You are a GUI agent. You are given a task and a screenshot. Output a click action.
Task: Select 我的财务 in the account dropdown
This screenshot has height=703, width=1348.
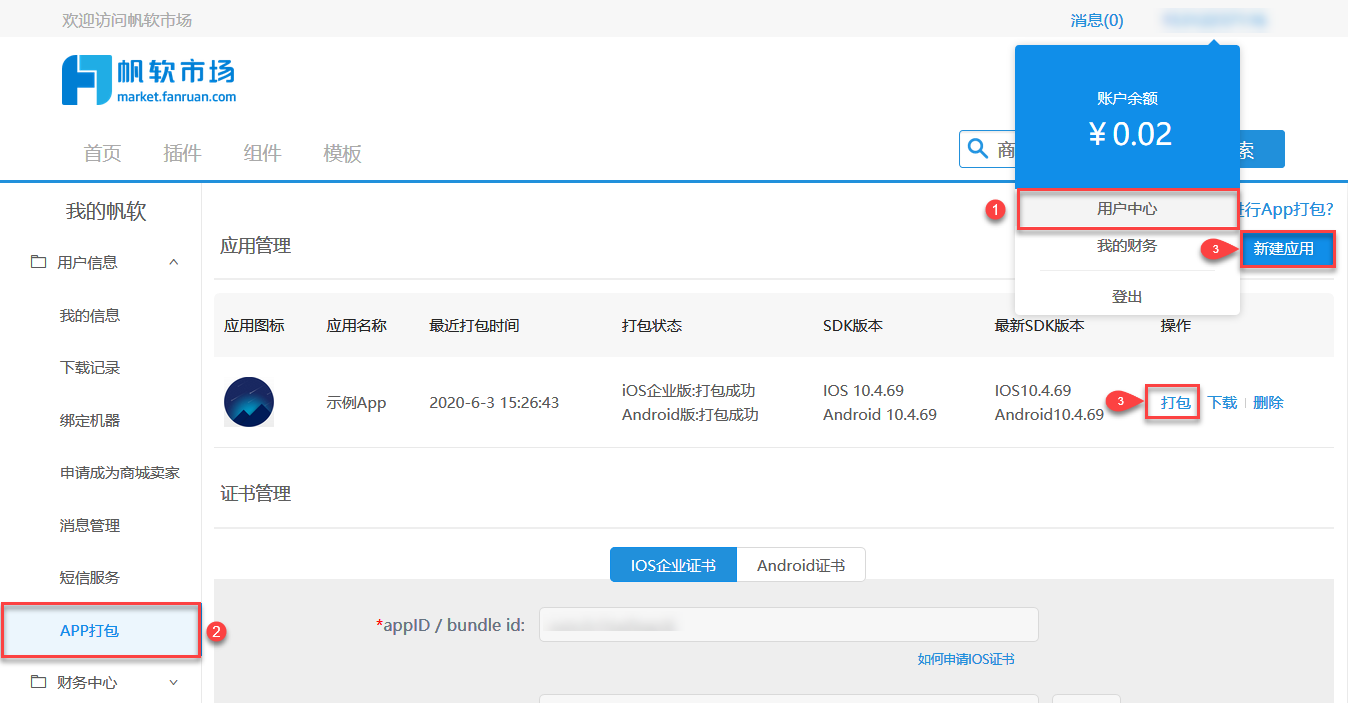[x=1127, y=246]
